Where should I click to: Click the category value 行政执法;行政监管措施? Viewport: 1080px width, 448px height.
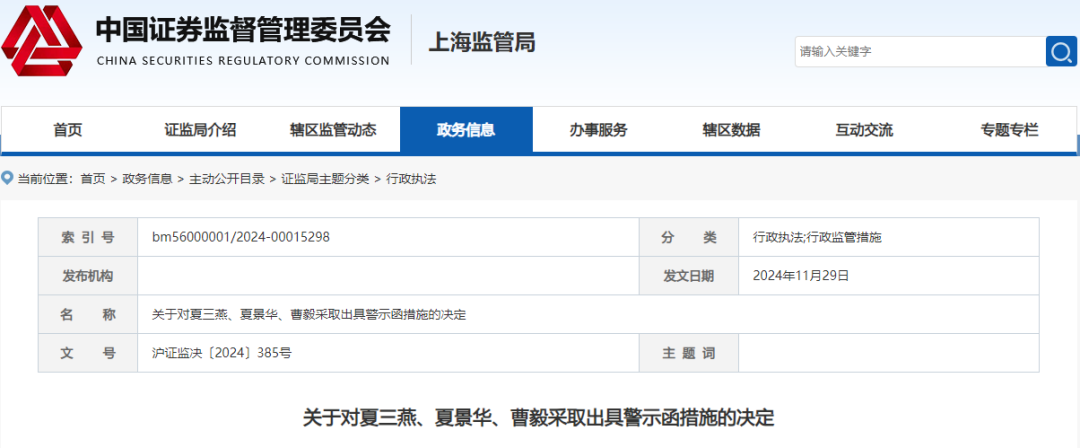click(x=818, y=238)
